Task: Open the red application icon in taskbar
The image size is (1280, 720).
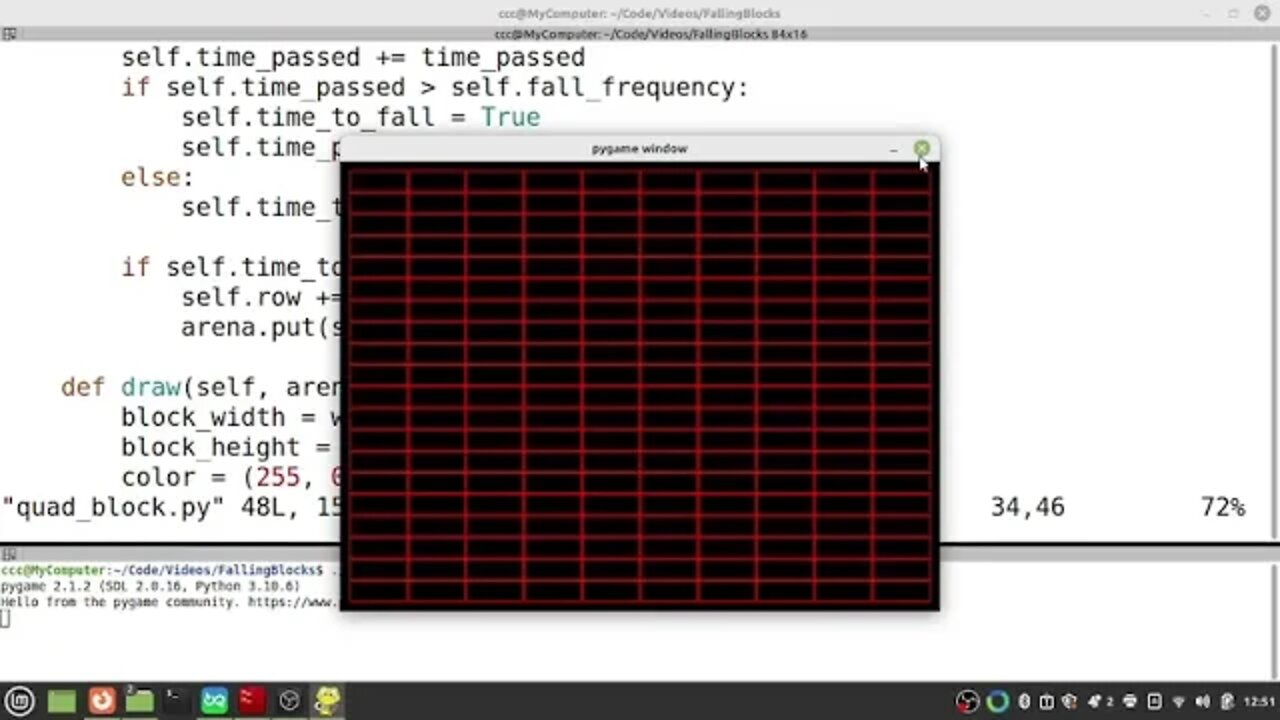Action: (x=252, y=701)
